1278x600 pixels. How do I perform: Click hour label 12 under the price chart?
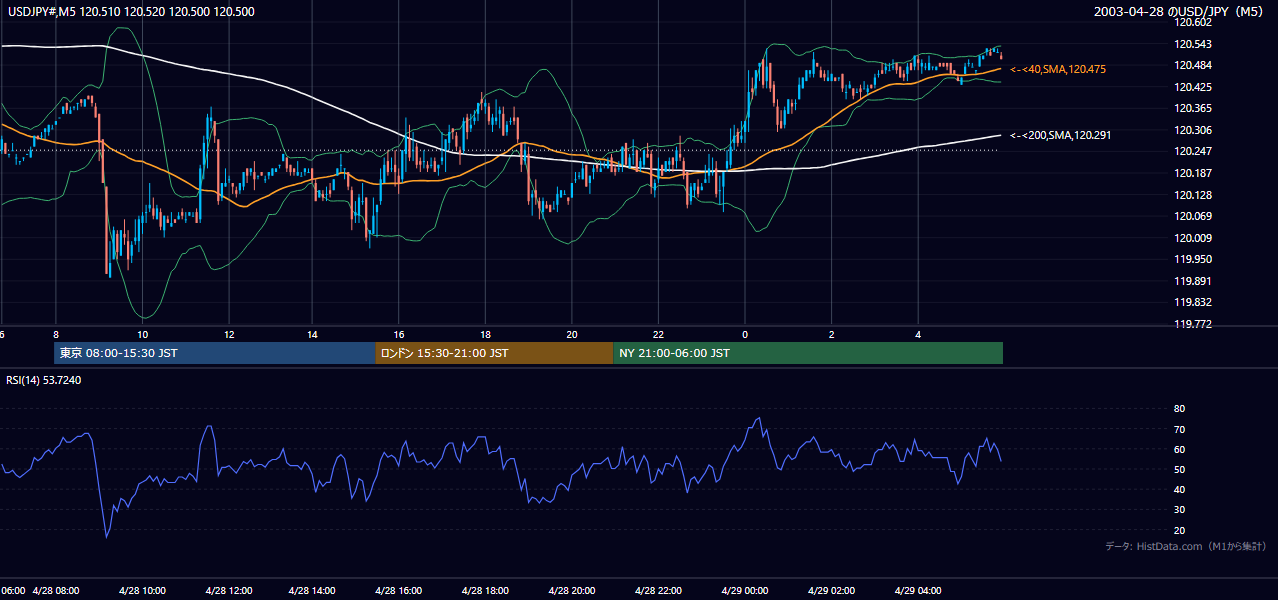229,334
